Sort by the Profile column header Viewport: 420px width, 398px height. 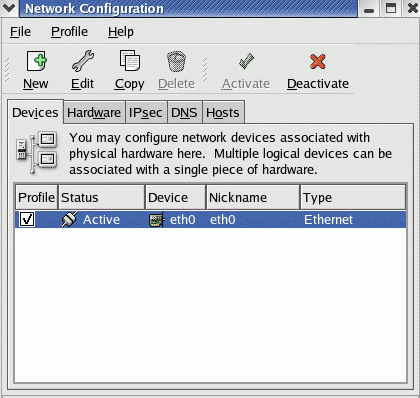[x=36, y=197]
